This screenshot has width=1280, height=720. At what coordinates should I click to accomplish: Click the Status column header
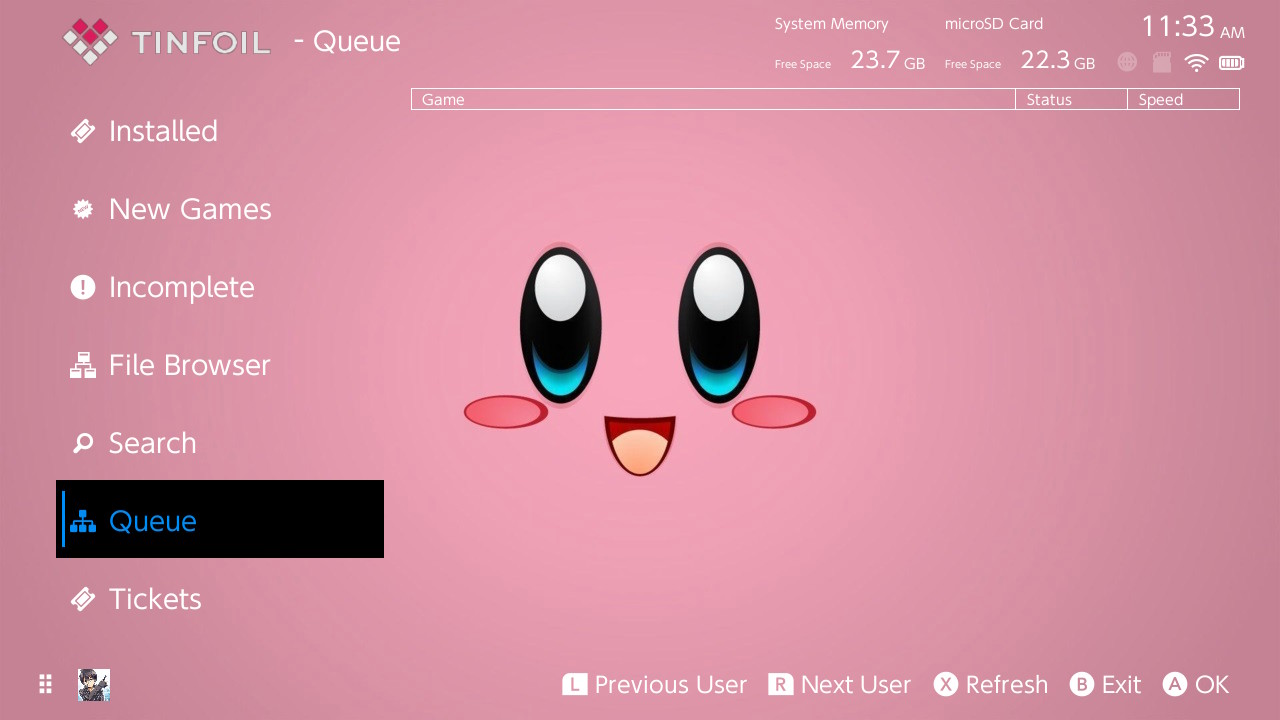point(1071,99)
